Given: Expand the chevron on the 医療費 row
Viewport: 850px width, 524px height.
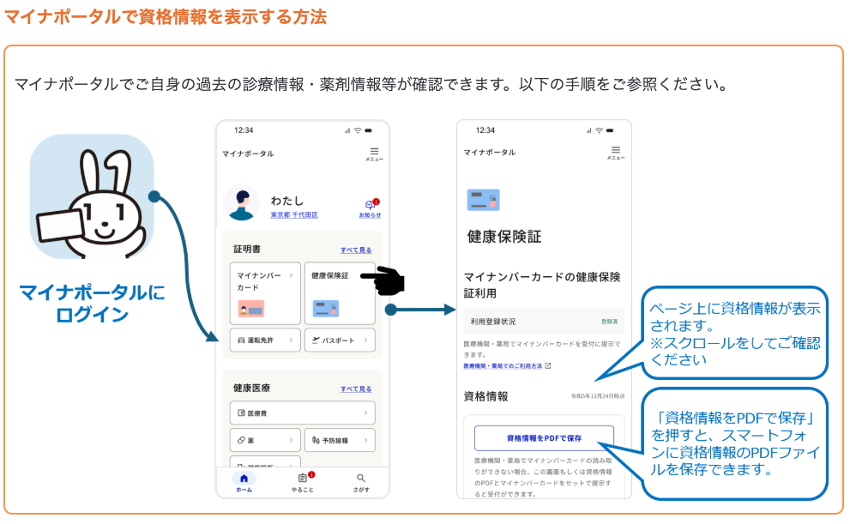Looking at the screenshot, I should point(366,413).
